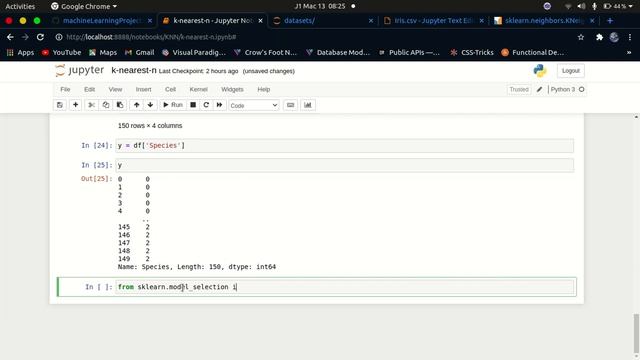Viewport: 640px width, 360px height.
Task: Paste cells below icon
Action: tap(120, 105)
